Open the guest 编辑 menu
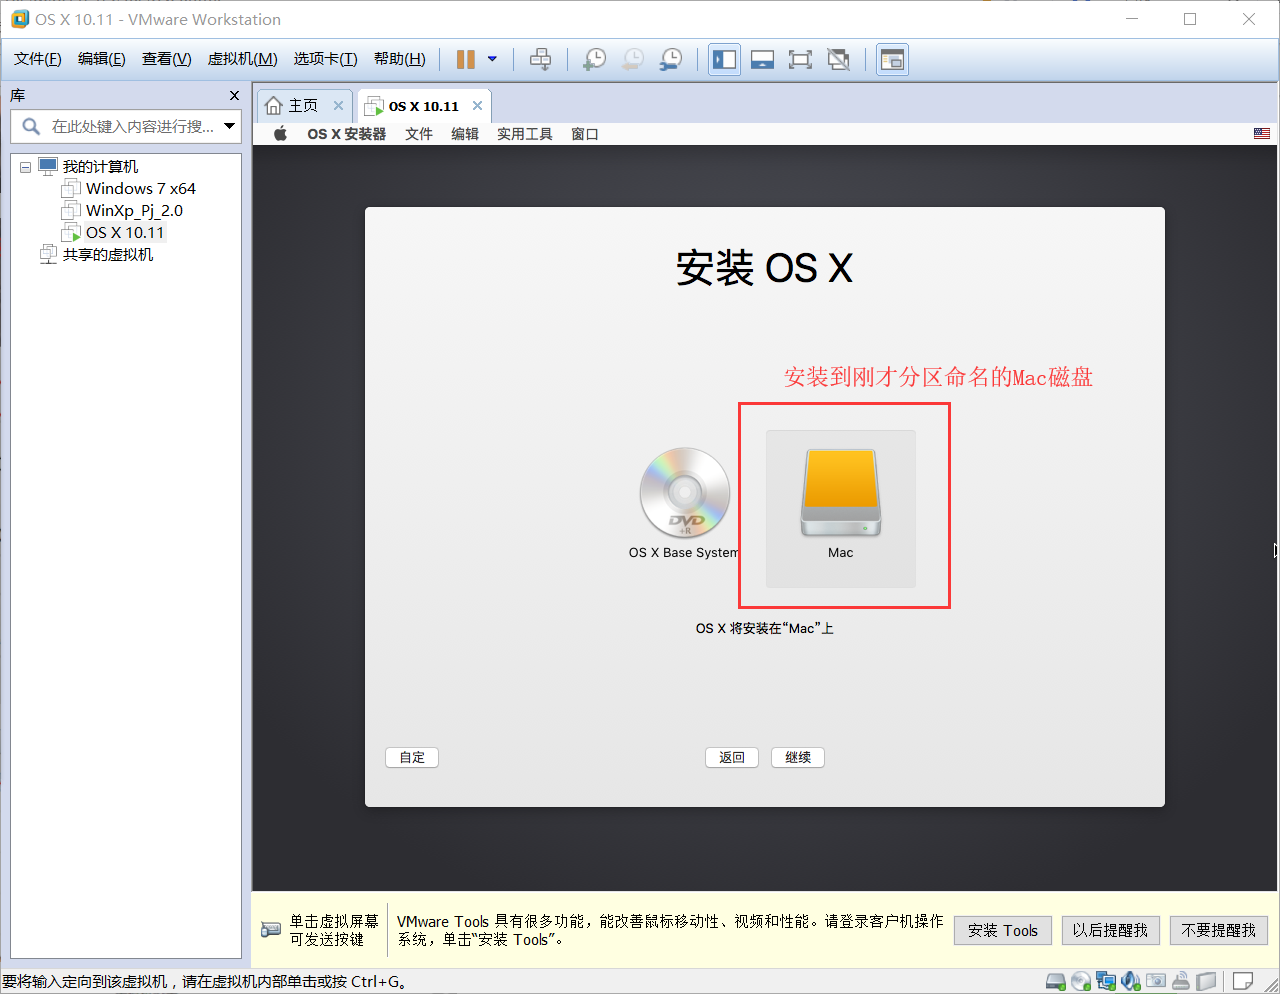This screenshot has width=1280, height=994. pos(465,134)
